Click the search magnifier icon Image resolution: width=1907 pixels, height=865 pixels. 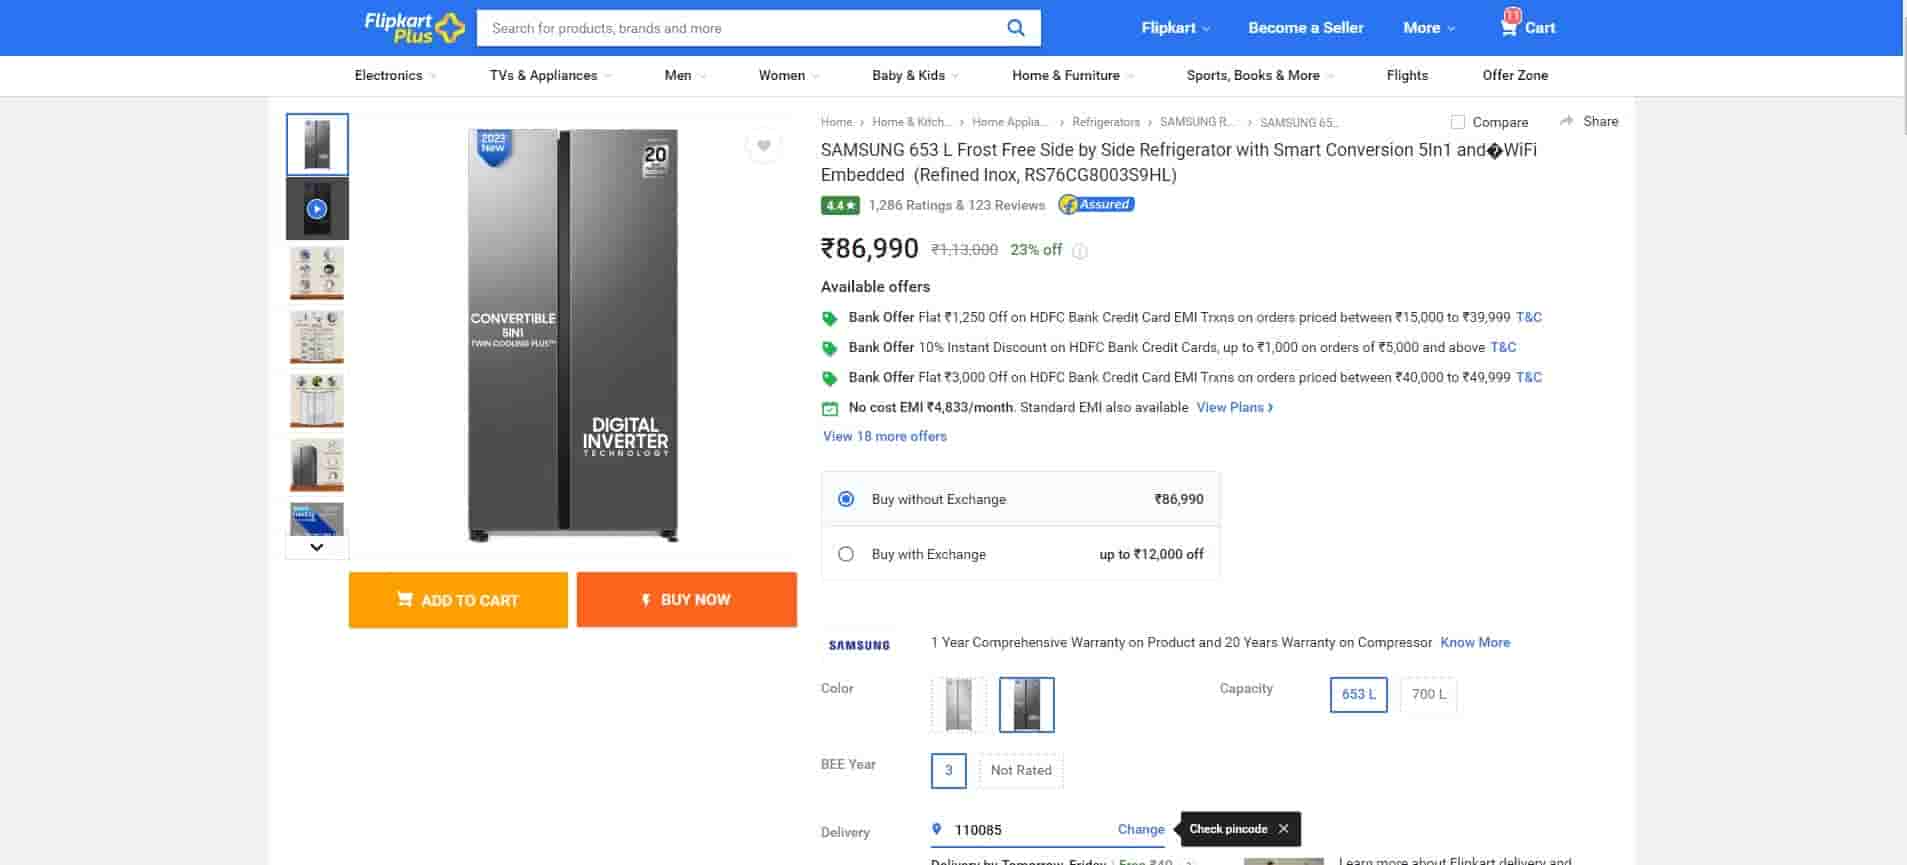[x=1015, y=28]
